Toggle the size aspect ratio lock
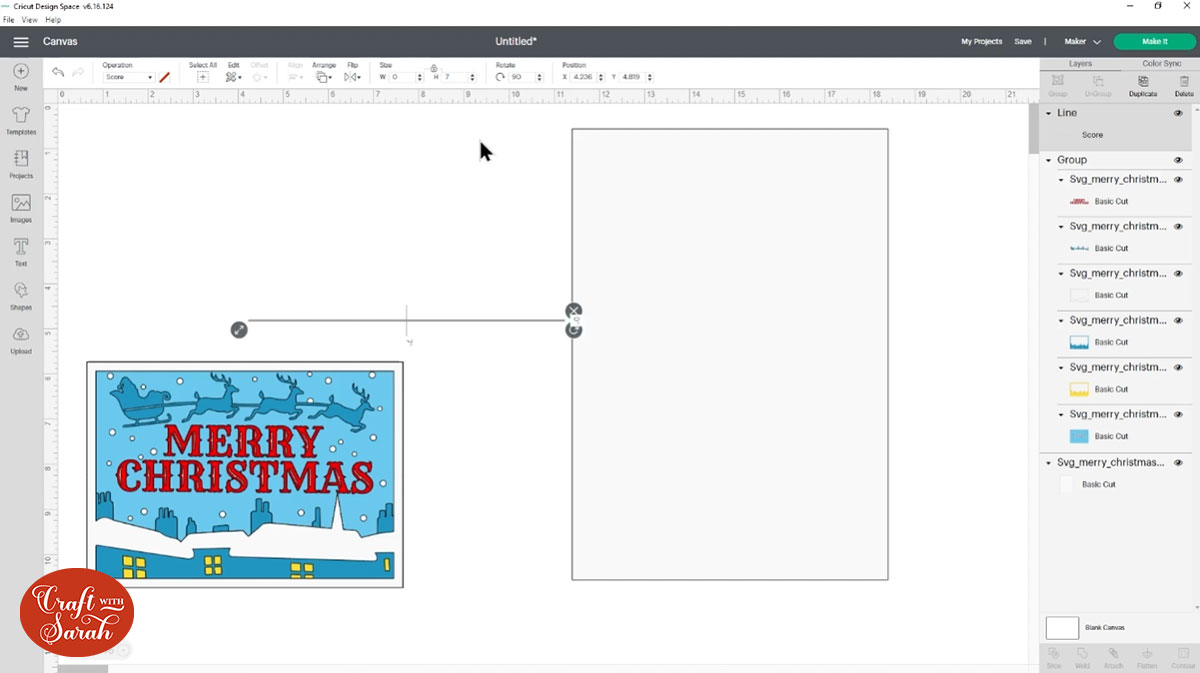 click(x=434, y=68)
